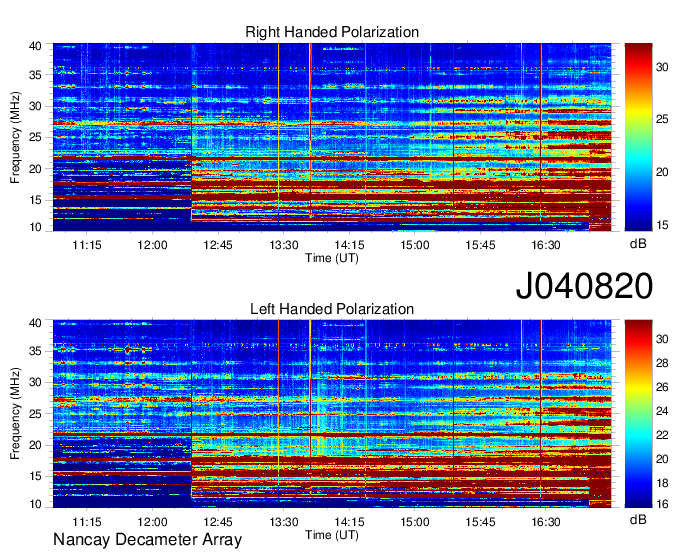The width and height of the screenshot is (680, 552).
Task: Select the J040820 observation label
Action: click(584, 286)
